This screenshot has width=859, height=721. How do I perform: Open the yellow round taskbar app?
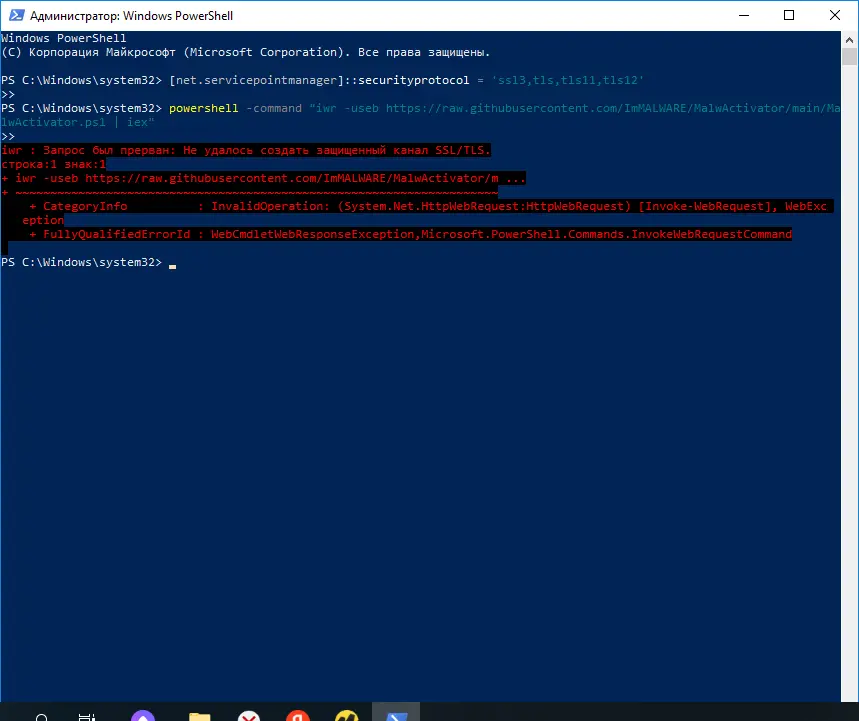pos(347,716)
